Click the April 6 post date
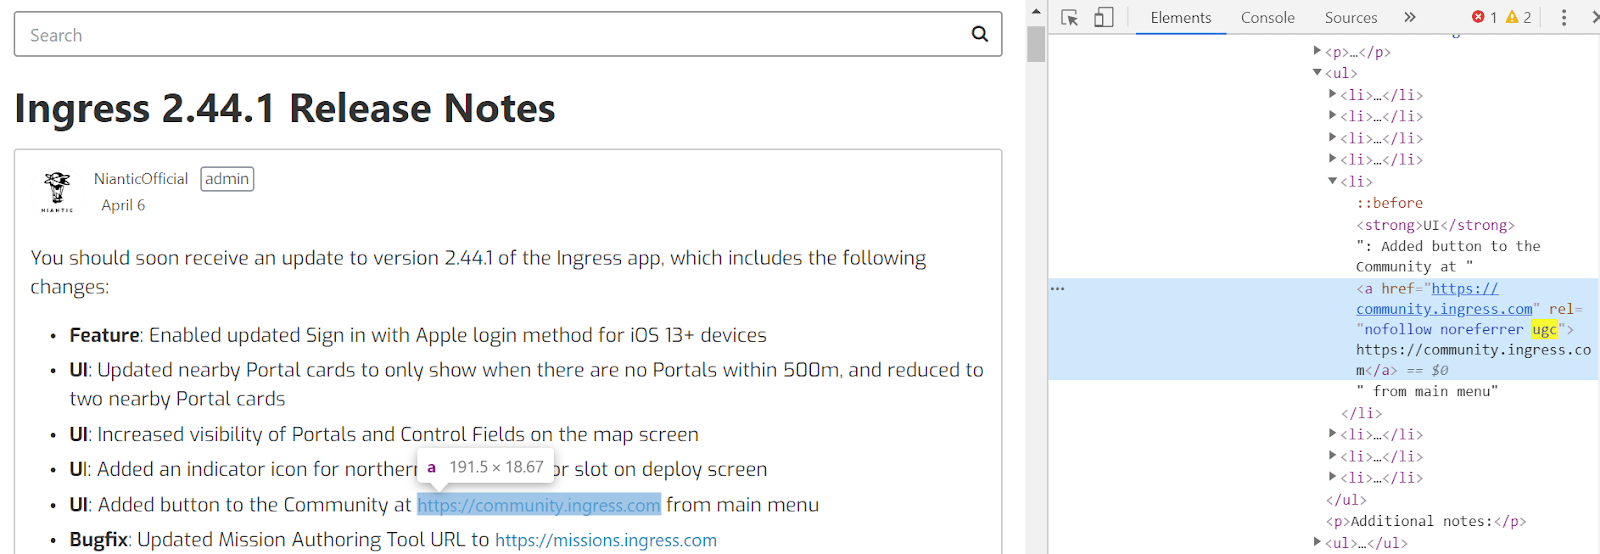Screen dimensions: 1600x554 (123, 205)
